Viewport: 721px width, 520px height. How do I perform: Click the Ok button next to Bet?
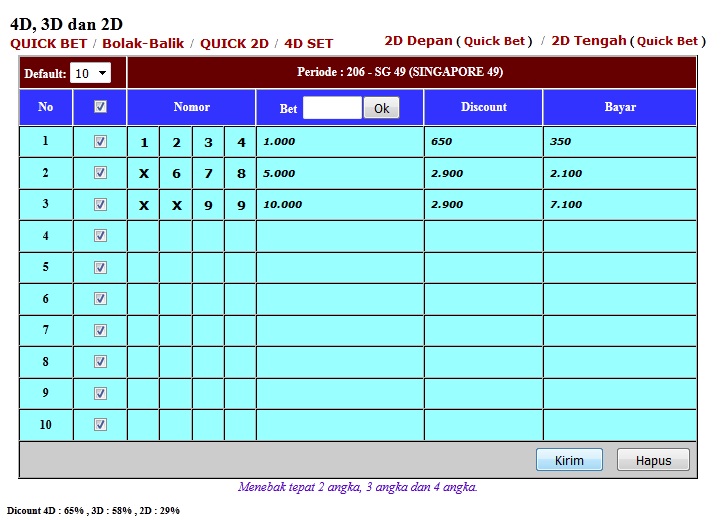pos(381,108)
